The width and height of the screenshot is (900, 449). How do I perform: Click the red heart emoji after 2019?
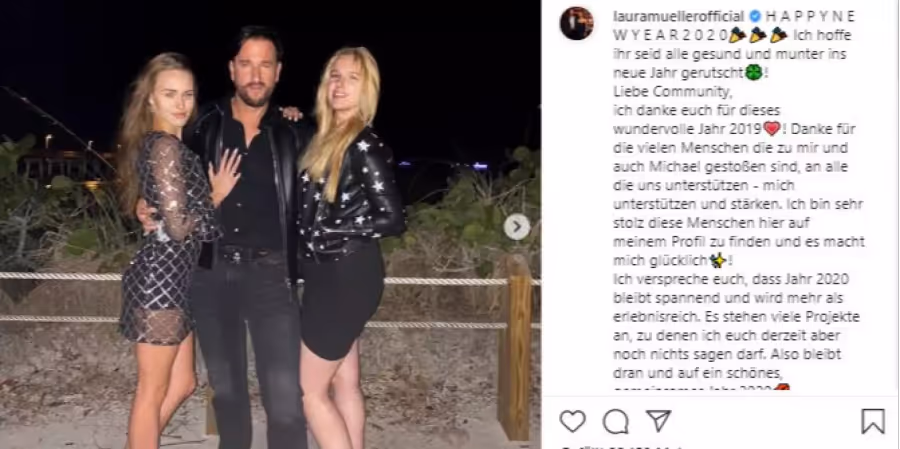pos(771,129)
